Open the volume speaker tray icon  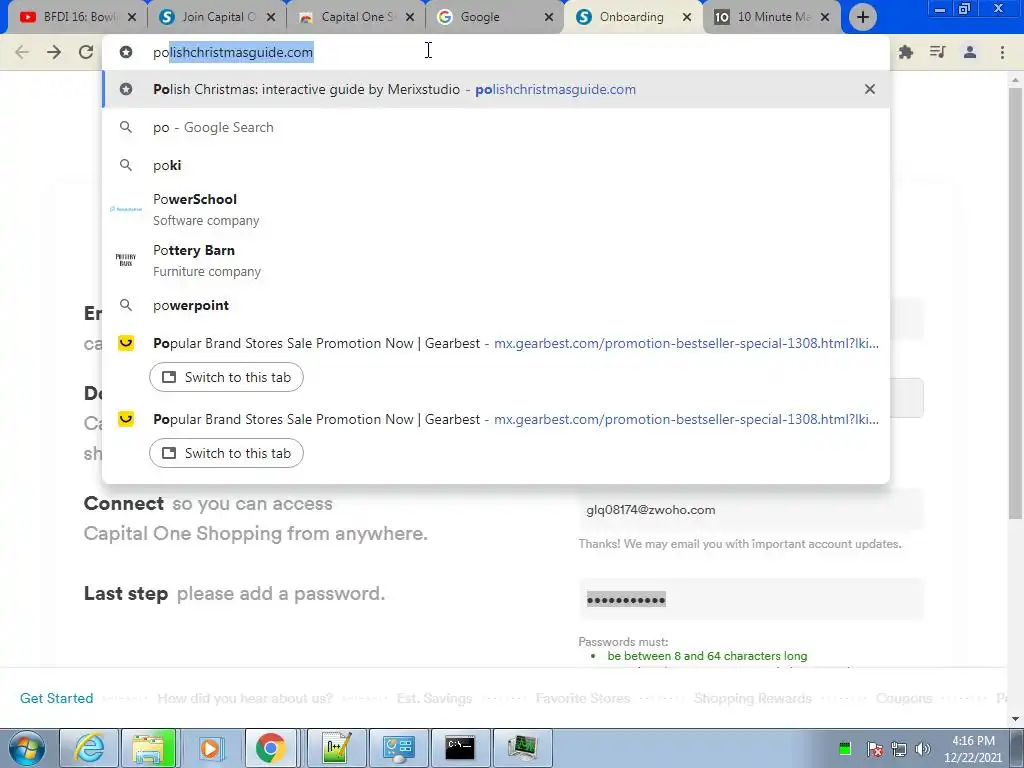[x=923, y=749]
